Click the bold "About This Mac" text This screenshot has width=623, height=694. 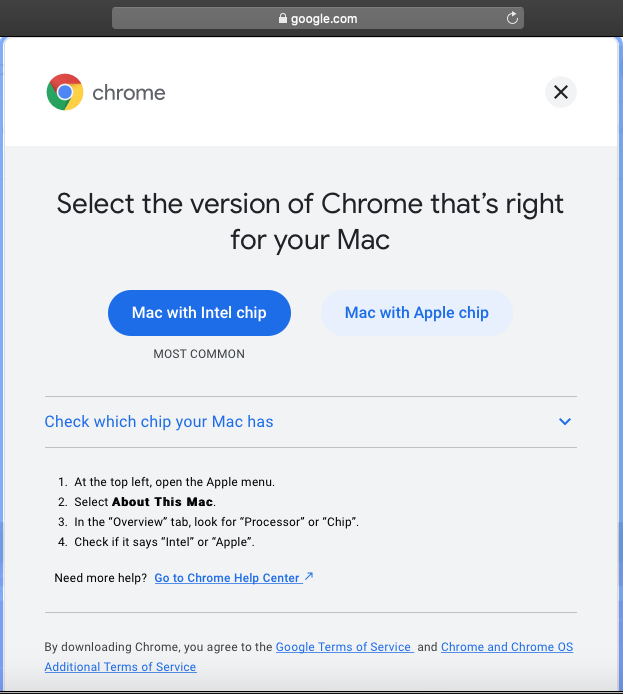[162, 502]
